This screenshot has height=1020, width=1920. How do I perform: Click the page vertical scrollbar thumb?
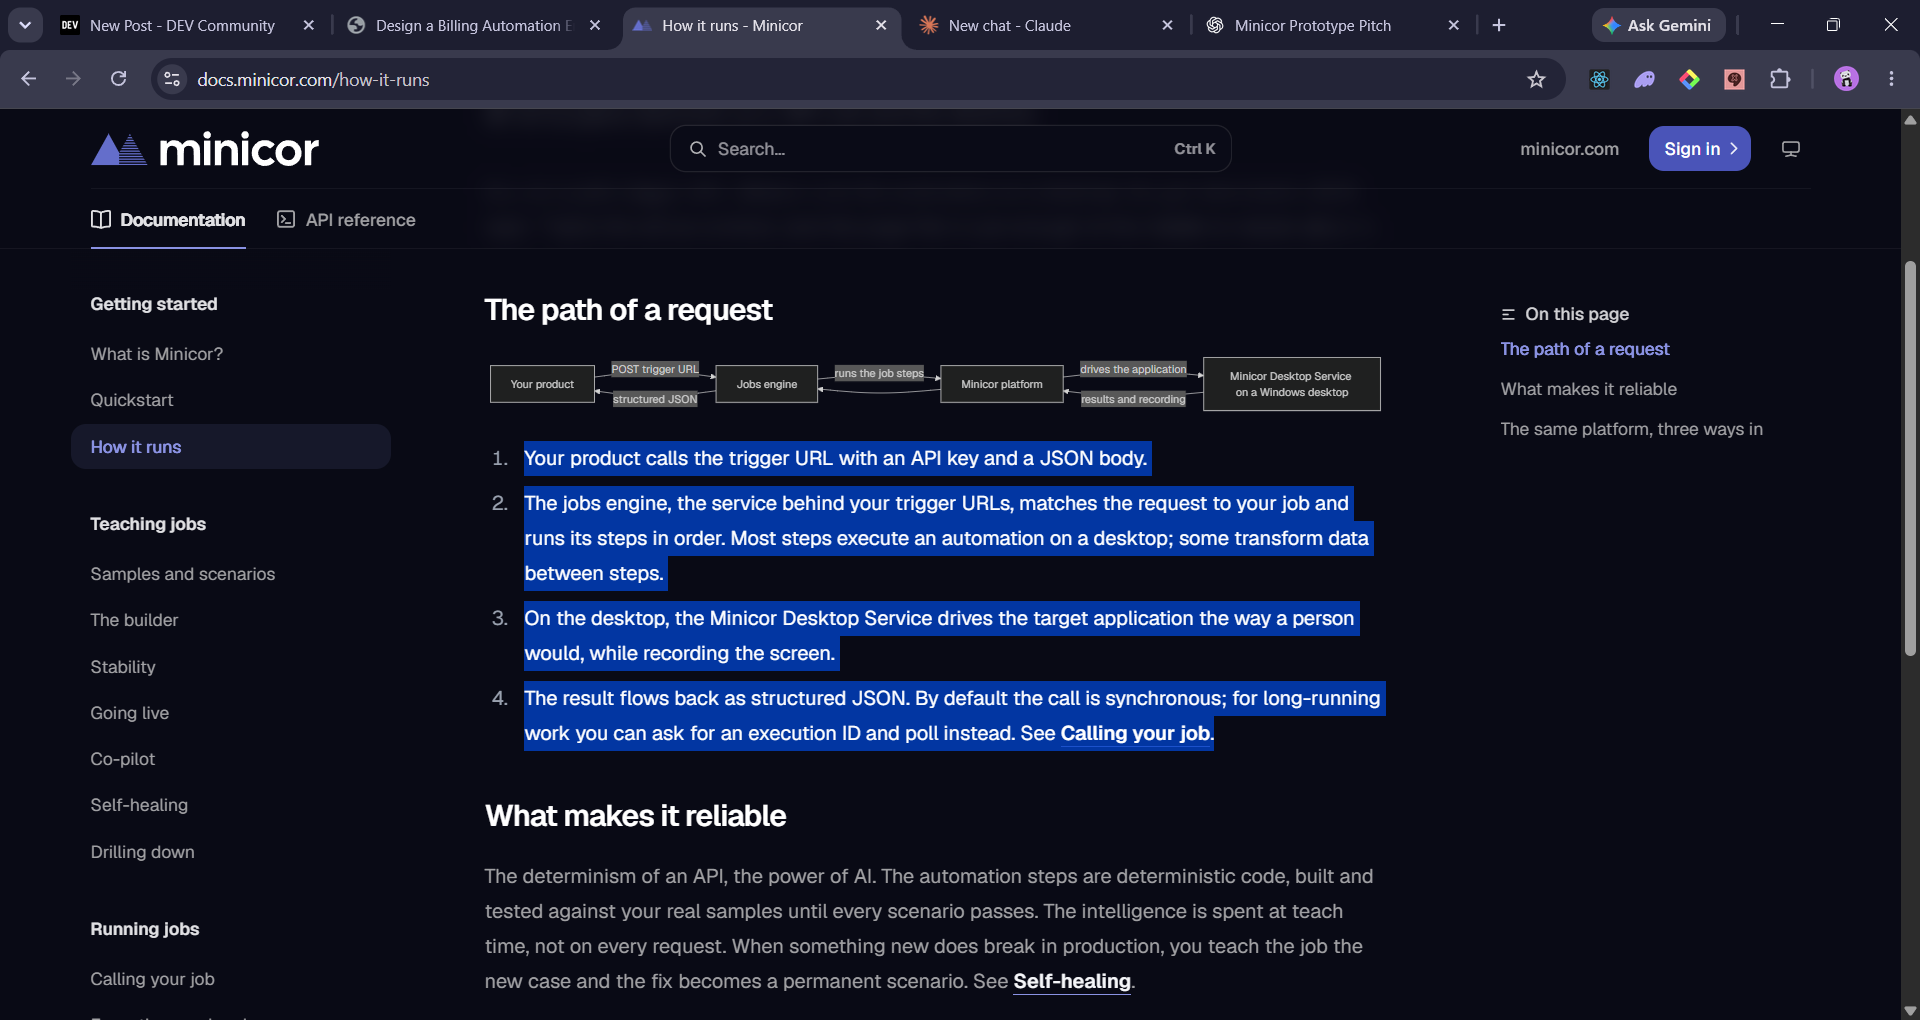click(1910, 458)
